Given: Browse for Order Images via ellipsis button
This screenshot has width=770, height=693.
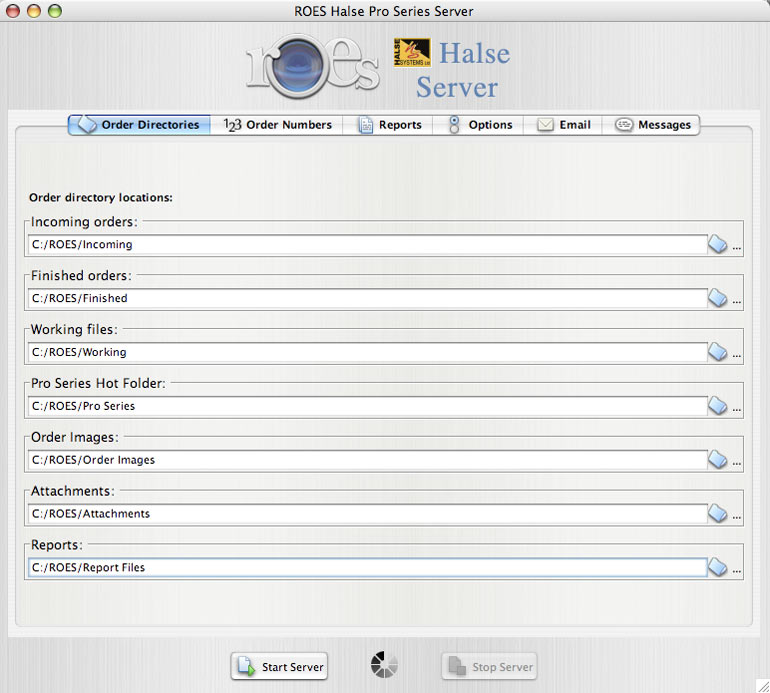Looking at the screenshot, I should [x=737, y=464].
